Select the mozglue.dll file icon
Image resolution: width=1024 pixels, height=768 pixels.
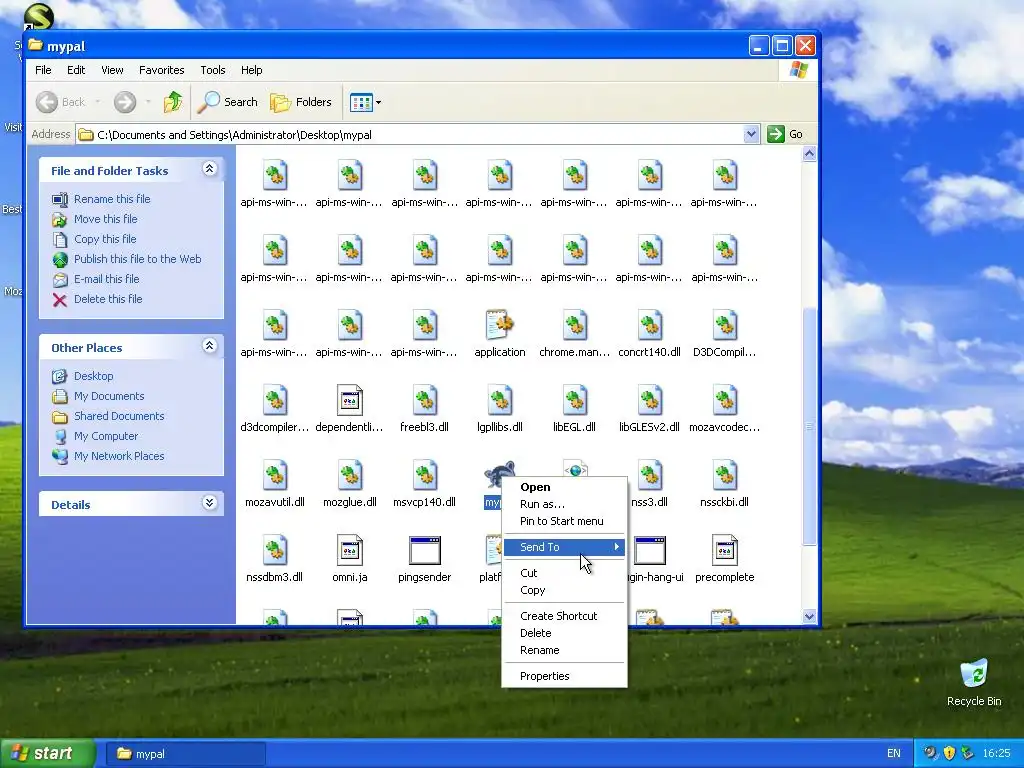(x=350, y=475)
